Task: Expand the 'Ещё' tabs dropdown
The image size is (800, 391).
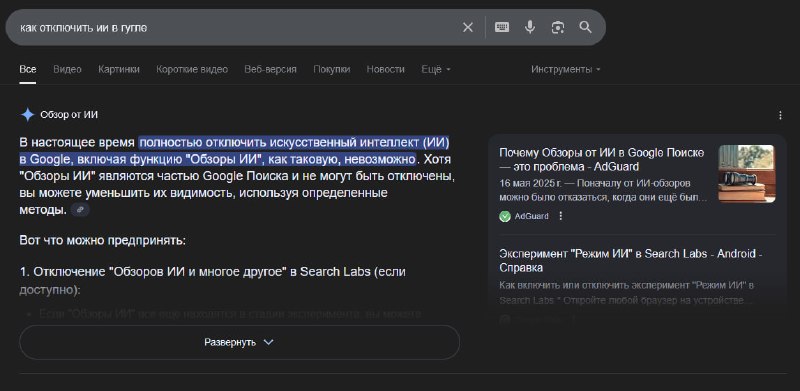Action: coord(436,69)
